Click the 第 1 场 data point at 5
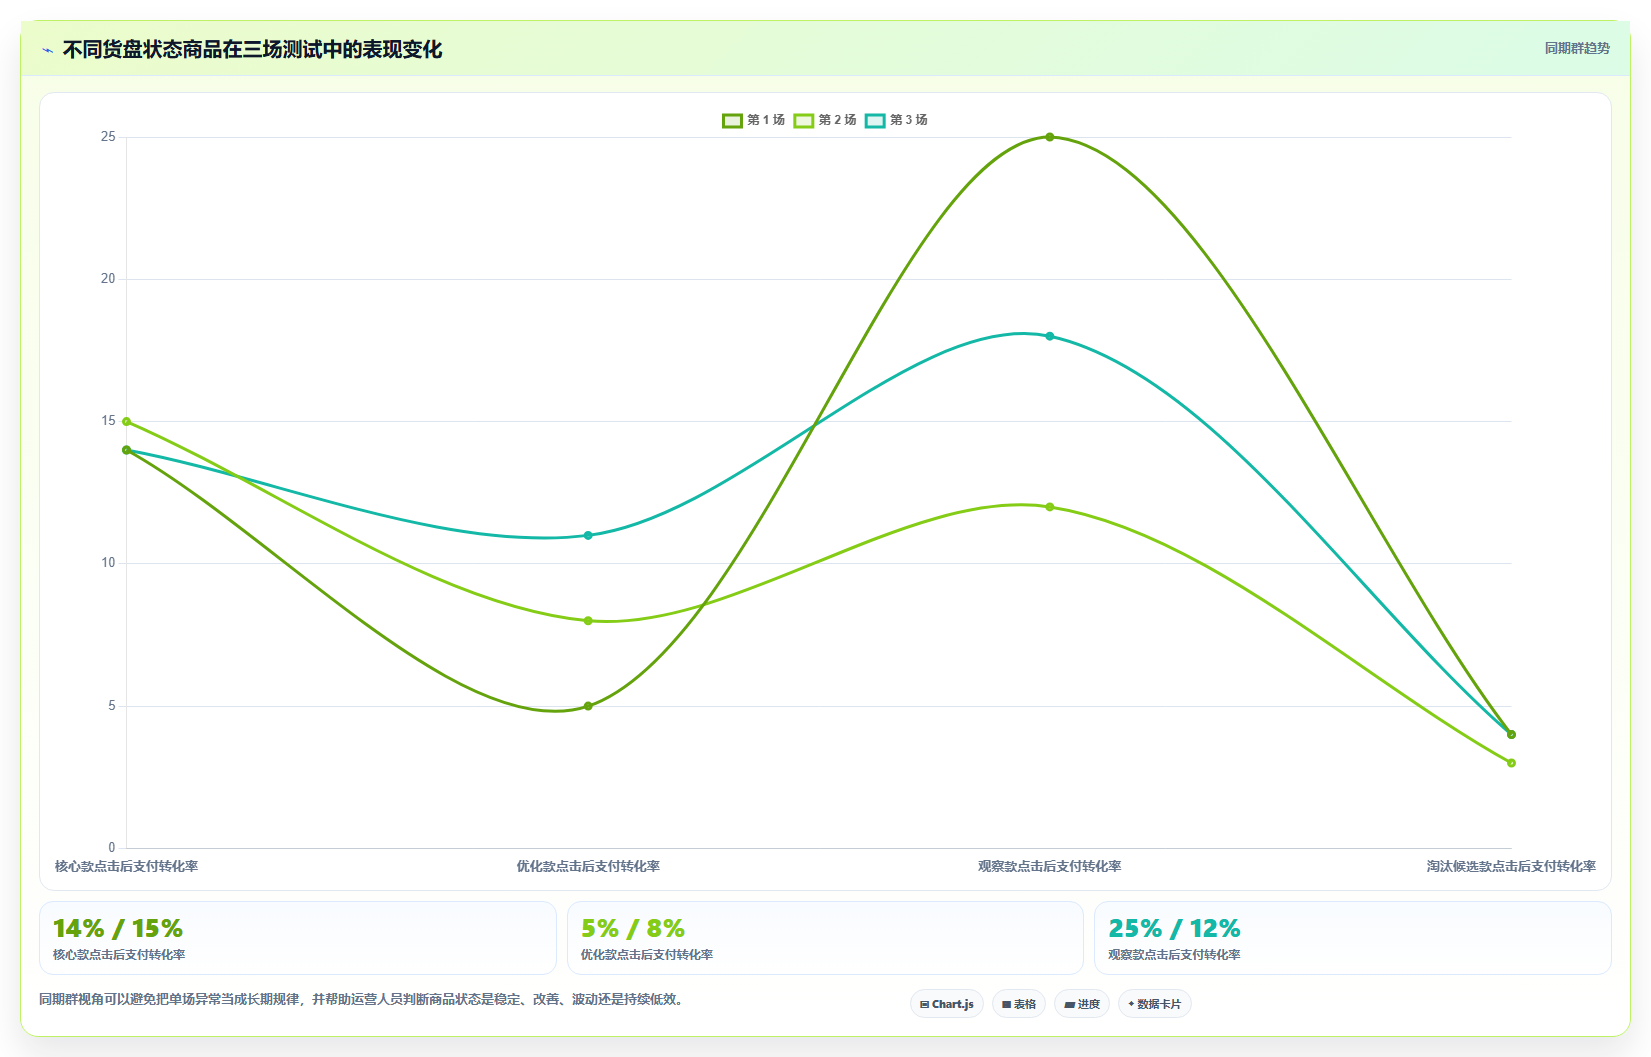Screen dimensions: 1651x1057 (x=588, y=706)
